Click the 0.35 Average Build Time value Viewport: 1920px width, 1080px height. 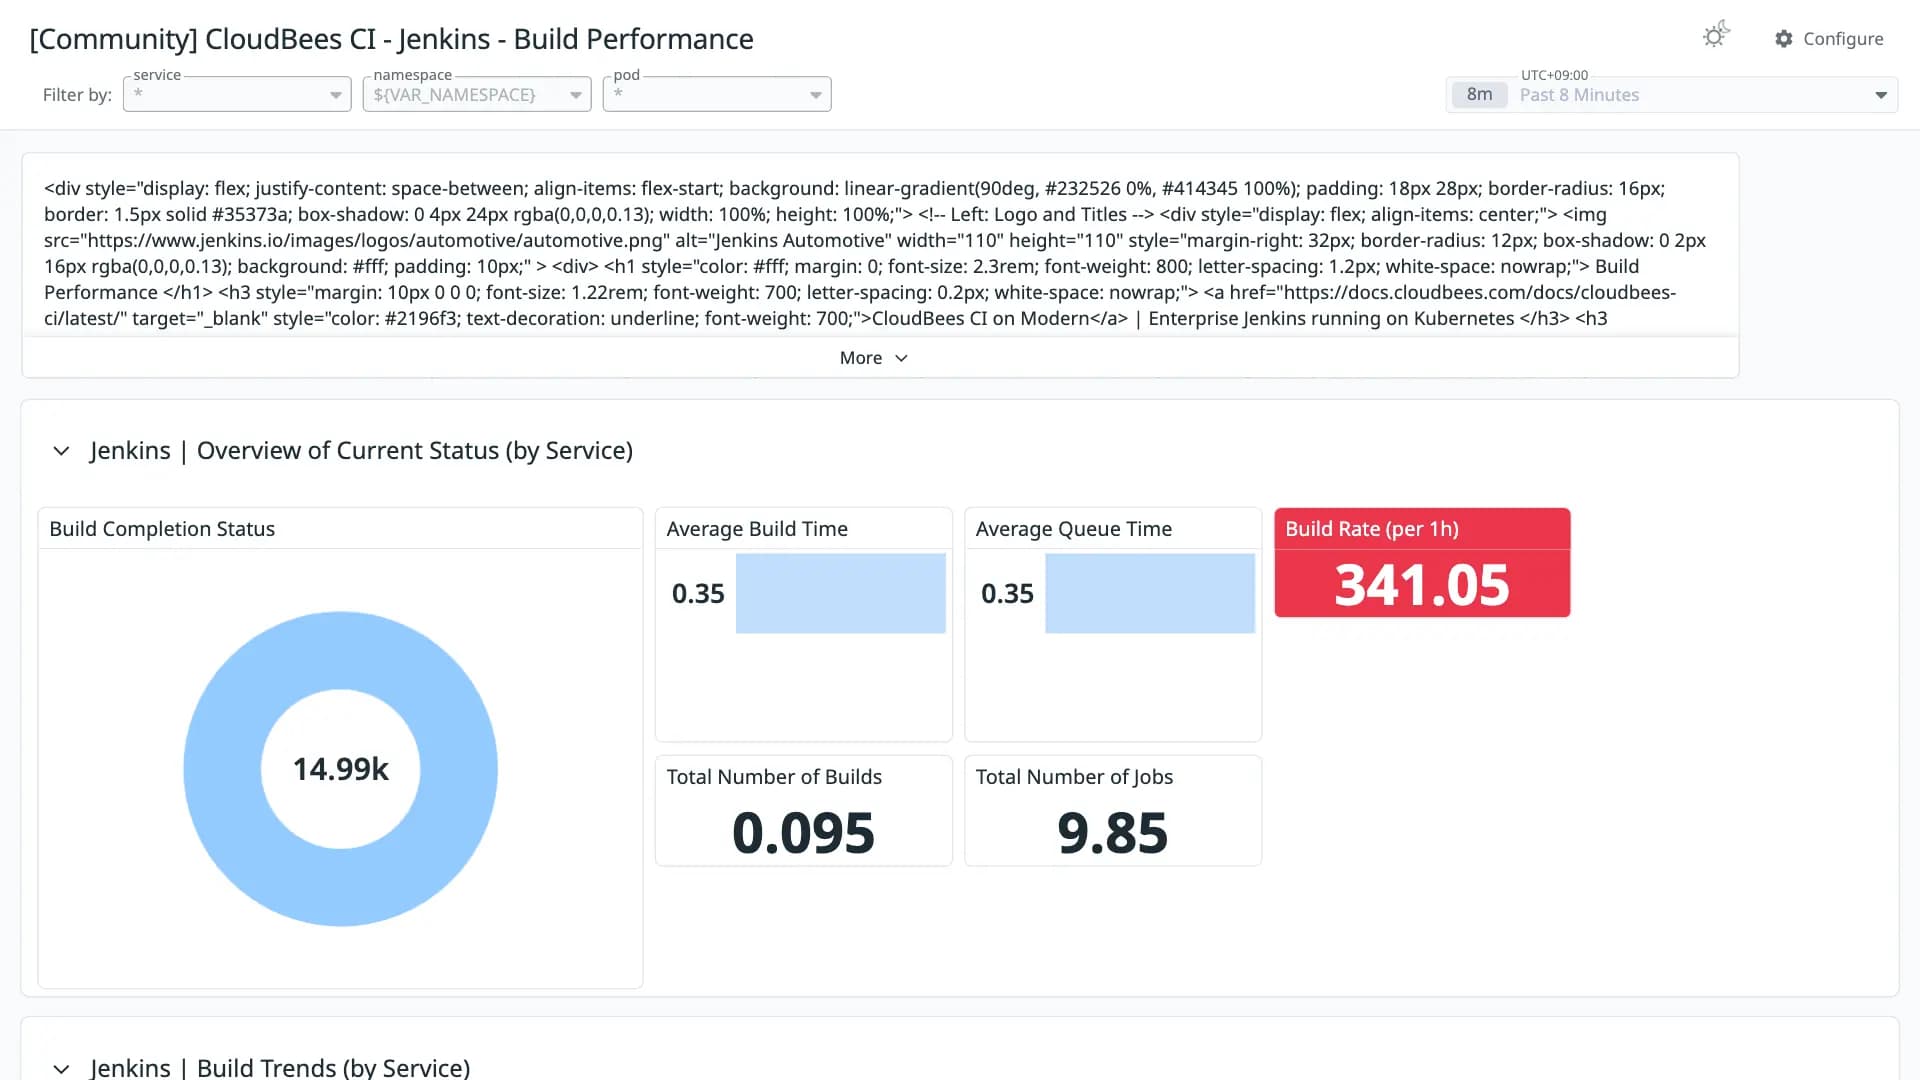698,594
